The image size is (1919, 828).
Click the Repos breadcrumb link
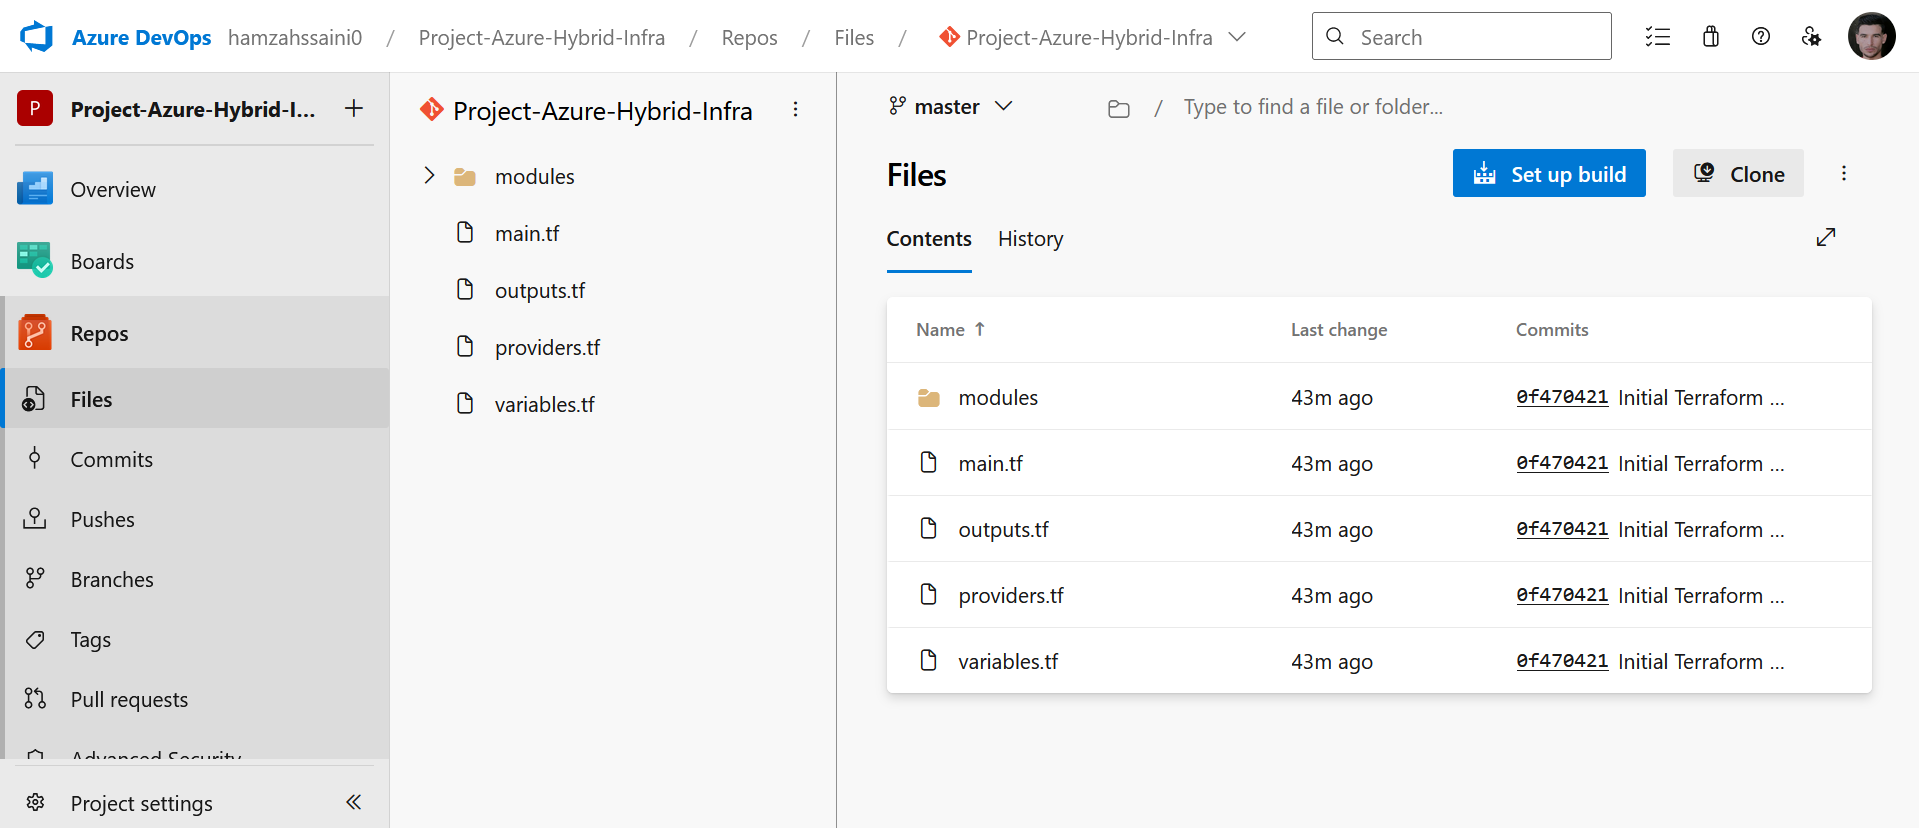[x=749, y=37]
